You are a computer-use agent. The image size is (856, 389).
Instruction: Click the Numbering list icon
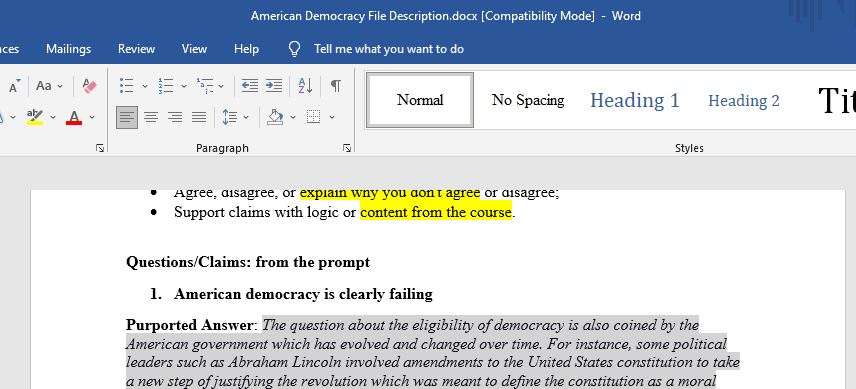coord(165,86)
